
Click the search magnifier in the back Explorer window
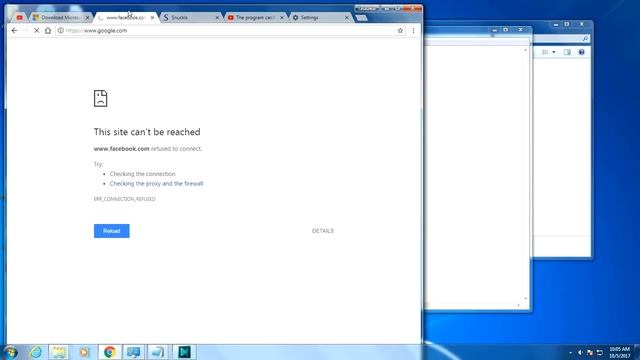click(585, 38)
